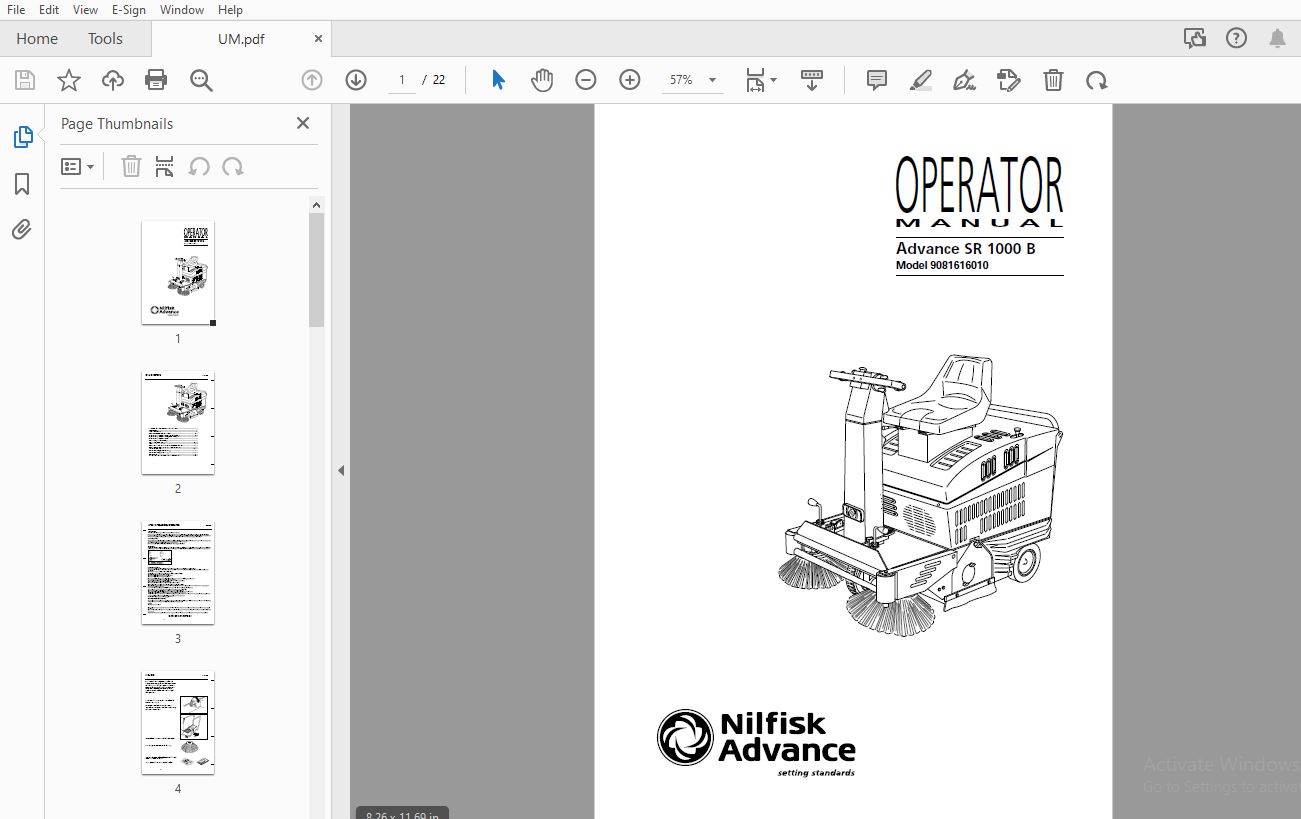Open the Bookmarks sidebar panel
Viewport: 1301px width, 819px height.
[22, 184]
